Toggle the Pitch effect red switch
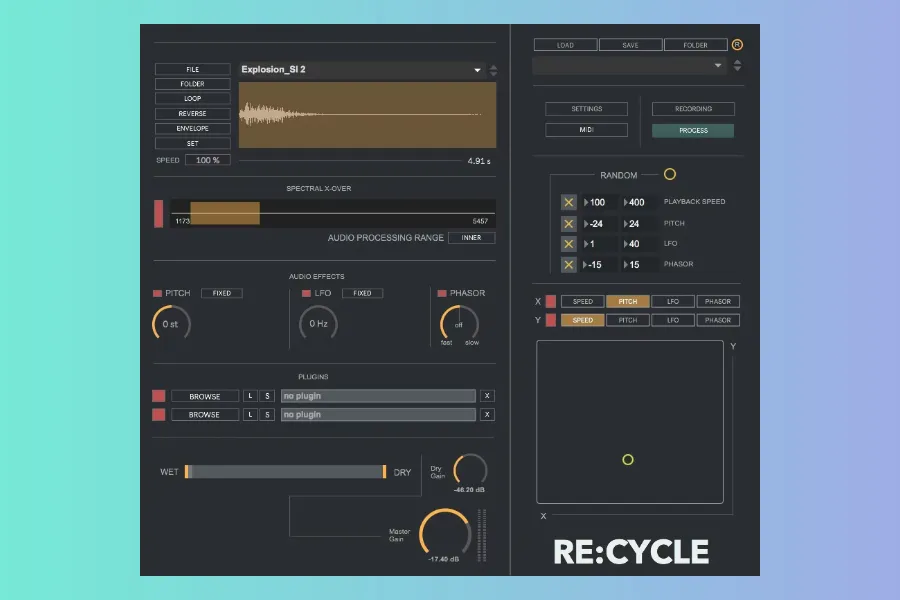The image size is (900, 600). 157,293
